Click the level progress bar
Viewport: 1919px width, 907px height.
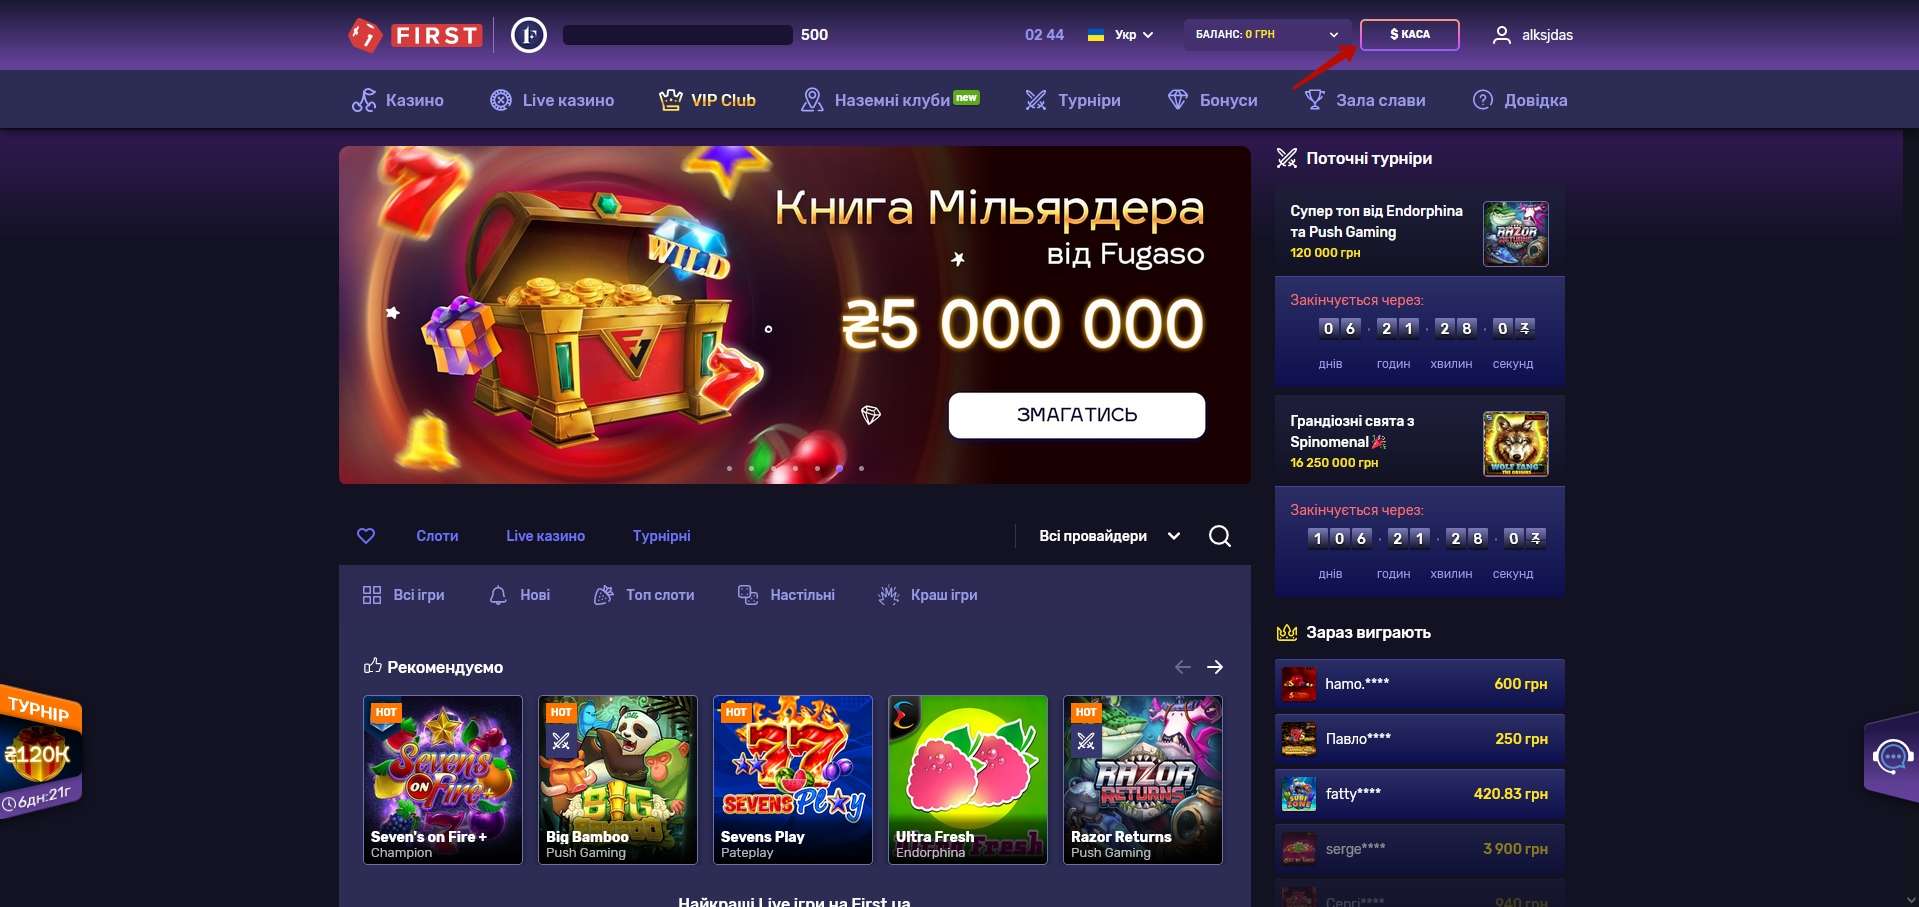click(677, 35)
